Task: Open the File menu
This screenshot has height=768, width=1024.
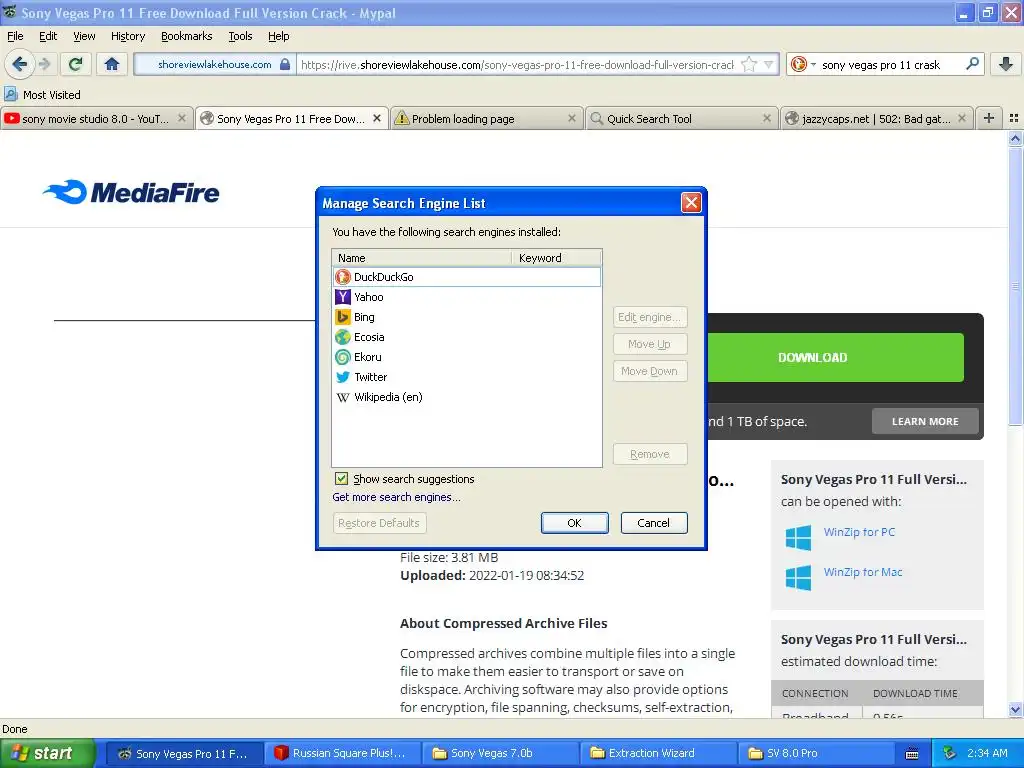Action: [15, 36]
